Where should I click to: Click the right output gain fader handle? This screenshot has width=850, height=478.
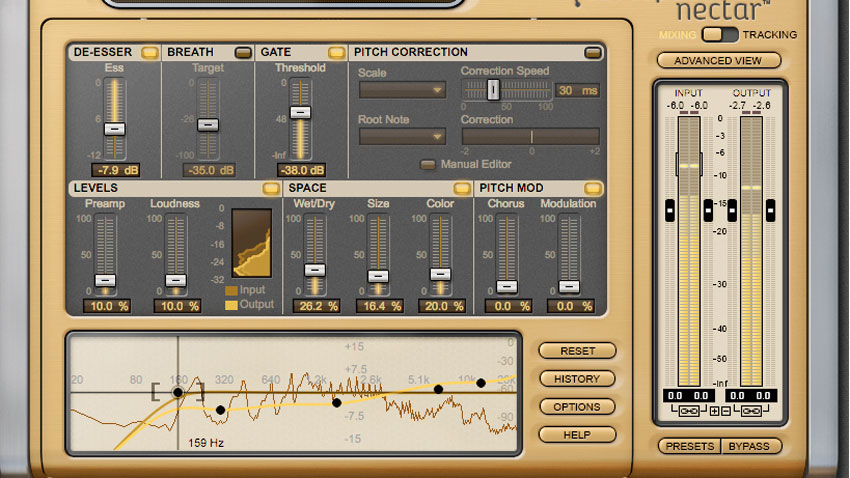770,210
